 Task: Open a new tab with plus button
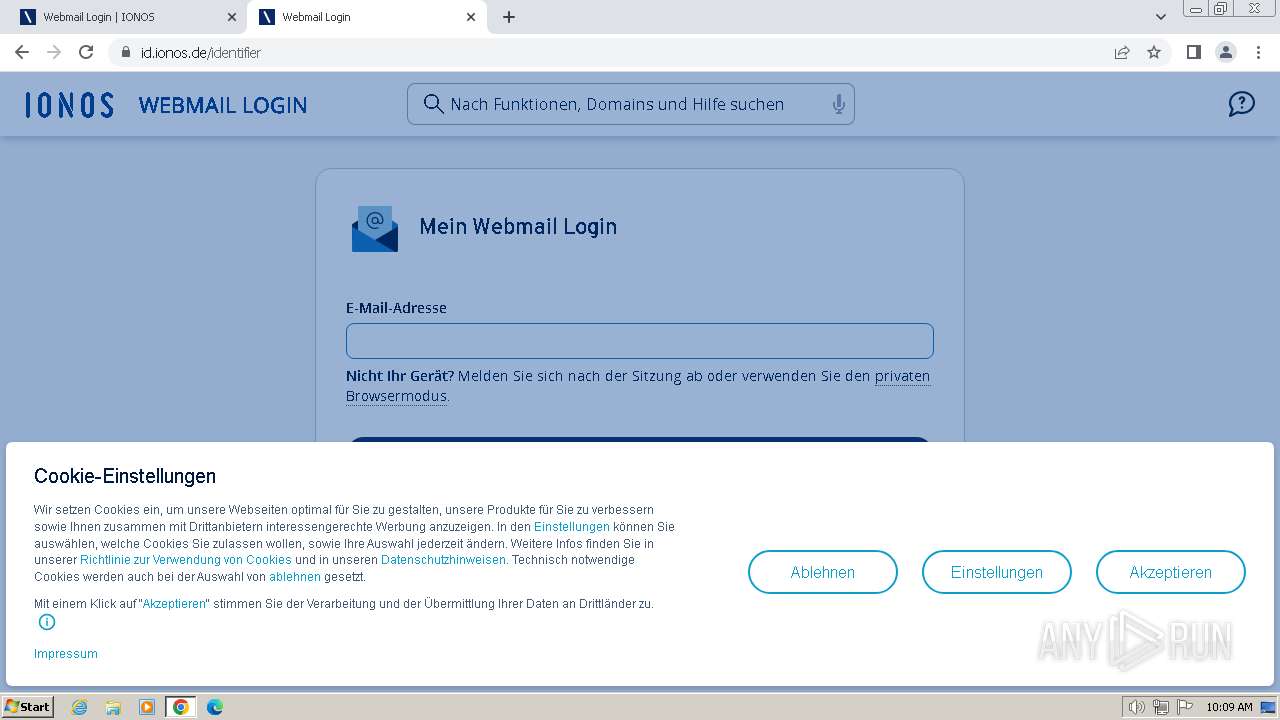508,17
